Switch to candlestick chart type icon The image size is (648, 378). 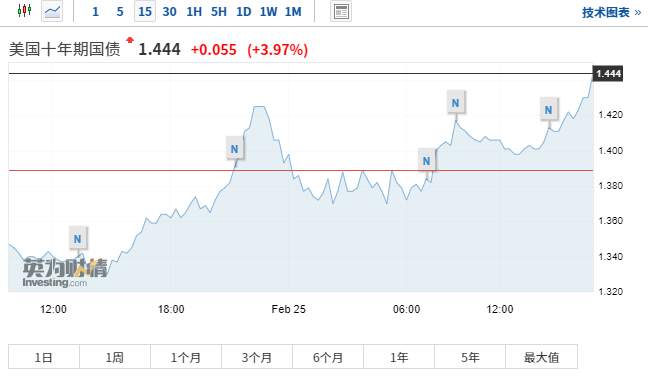pyautogui.click(x=24, y=11)
